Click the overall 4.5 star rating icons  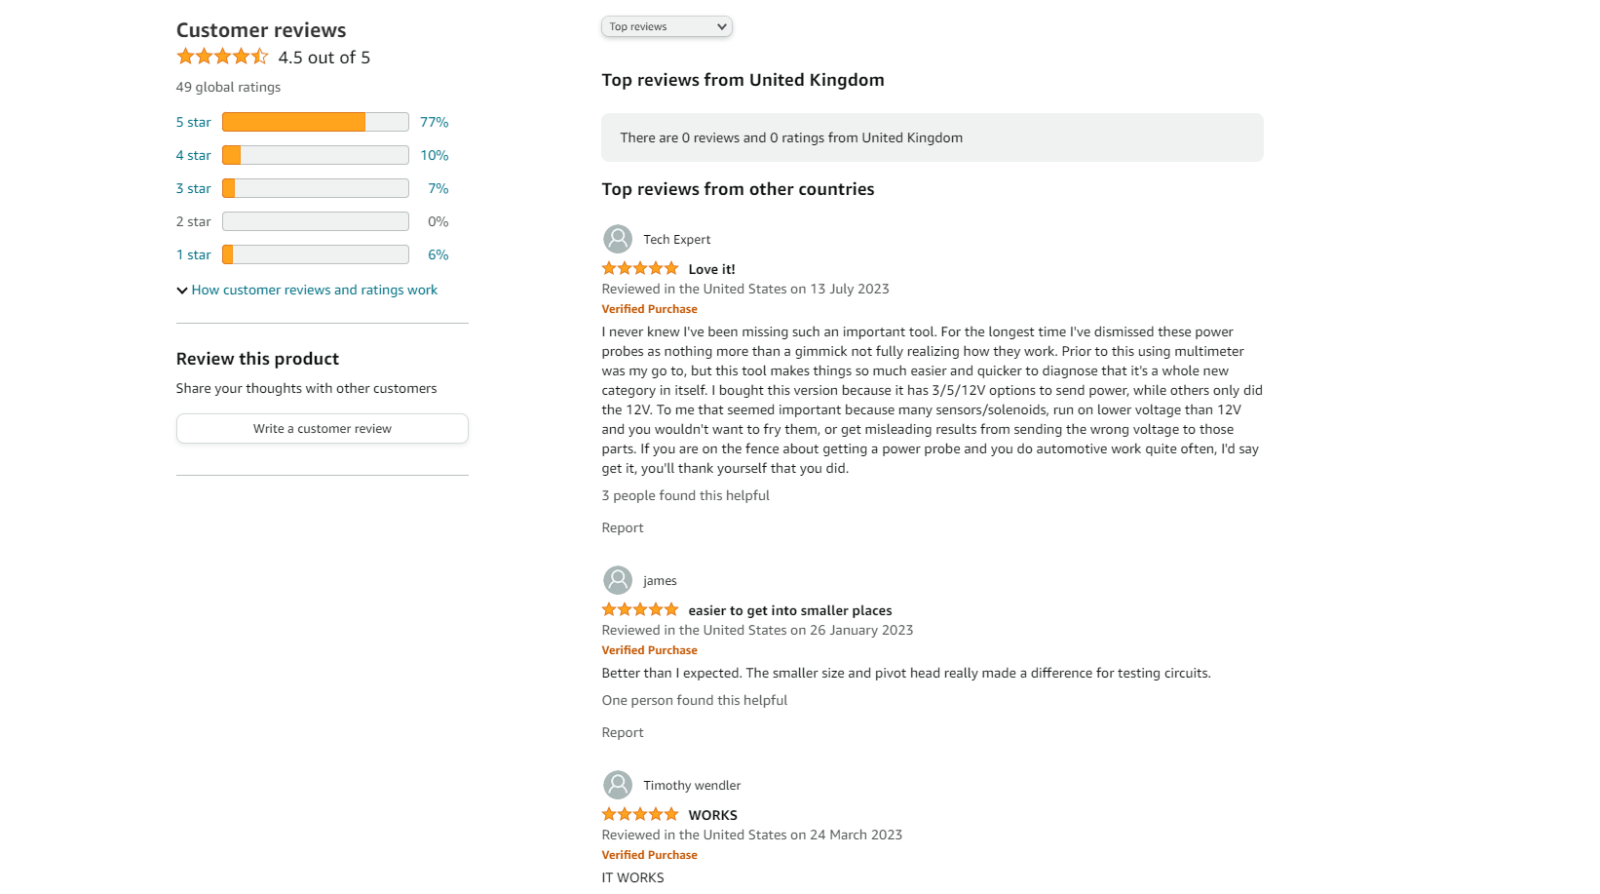coord(222,57)
